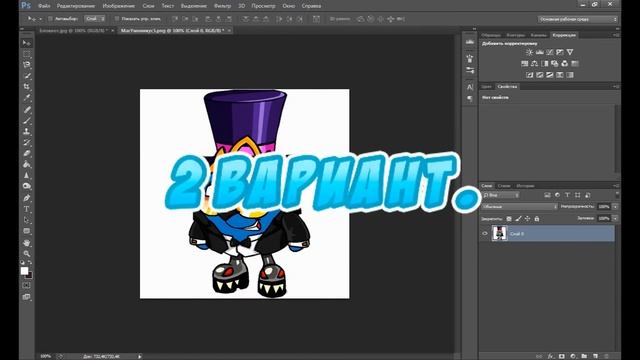Viewport: 640px width, 360px height.
Task: Click the foreground color swatch
Action: 24,271
